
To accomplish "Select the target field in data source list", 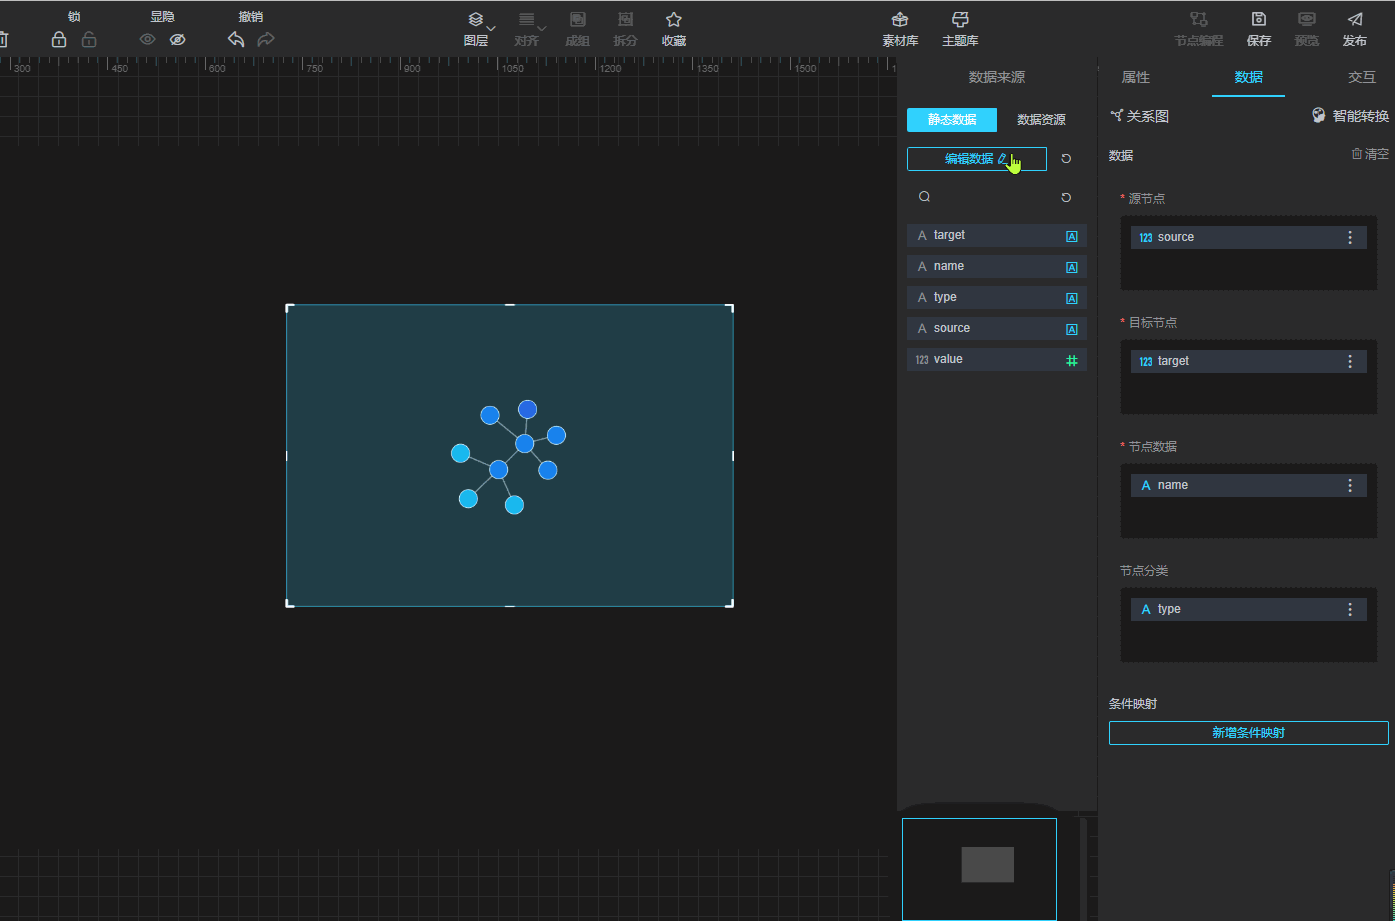I will (997, 236).
